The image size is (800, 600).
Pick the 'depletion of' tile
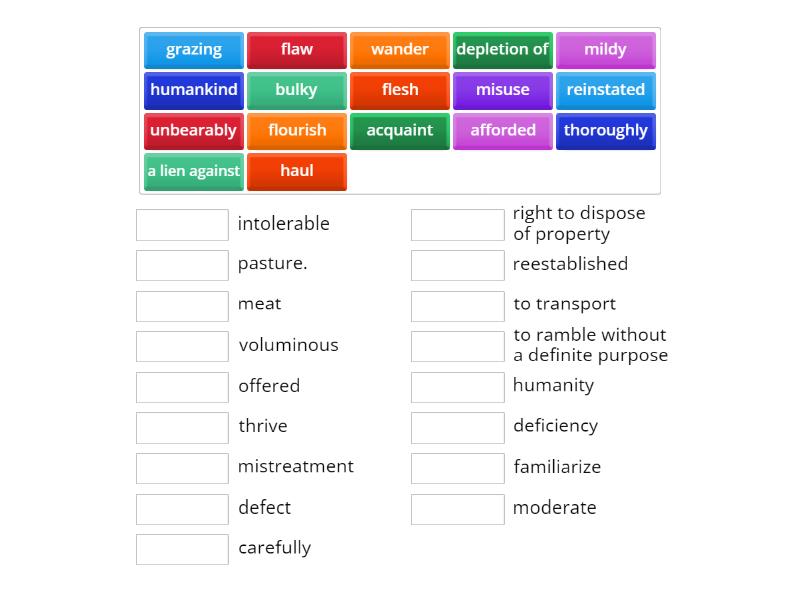[x=503, y=49]
